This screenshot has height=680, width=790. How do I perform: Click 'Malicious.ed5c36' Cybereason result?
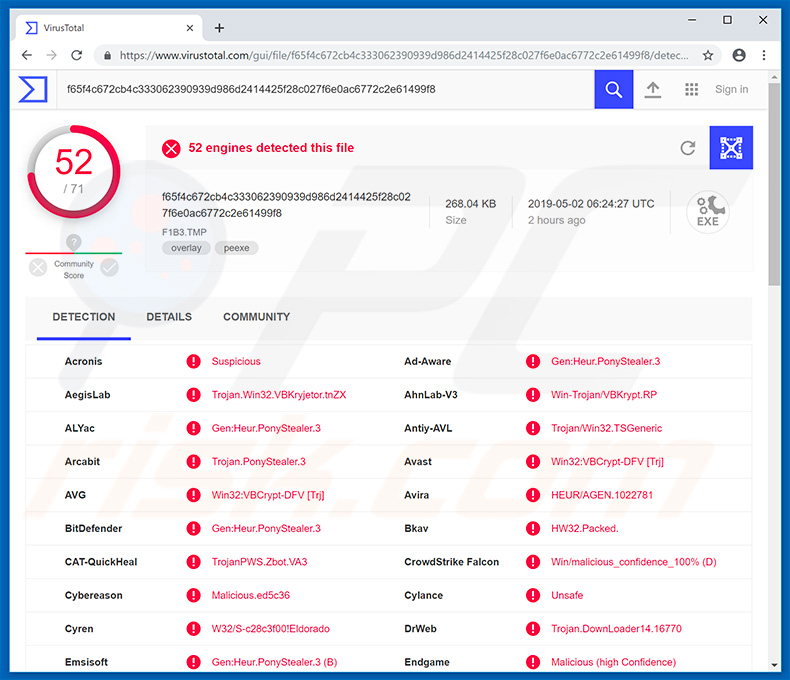[x=250, y=595]
